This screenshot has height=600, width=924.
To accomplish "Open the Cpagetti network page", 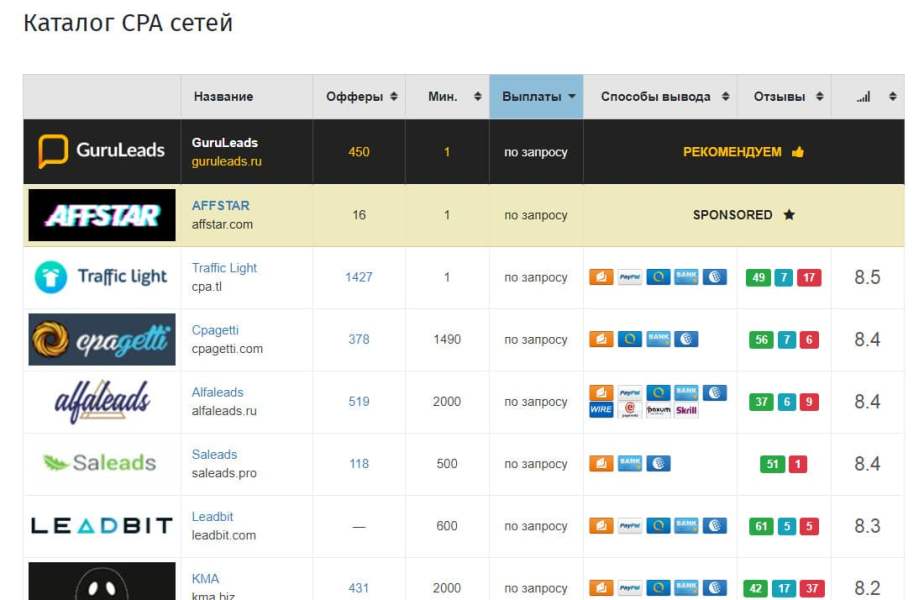I will (215, 330).
